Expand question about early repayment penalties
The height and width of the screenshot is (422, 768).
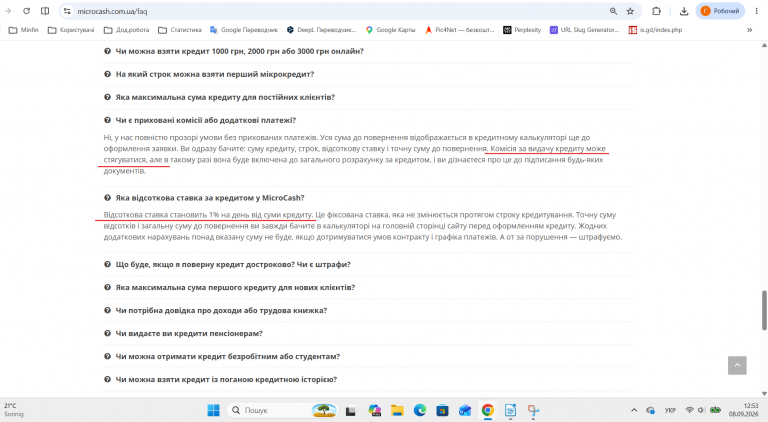coord(227,264)
